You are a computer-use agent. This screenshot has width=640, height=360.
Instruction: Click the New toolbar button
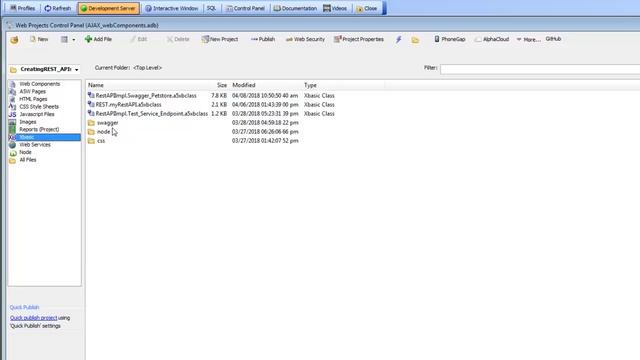(x=39, y=39)
